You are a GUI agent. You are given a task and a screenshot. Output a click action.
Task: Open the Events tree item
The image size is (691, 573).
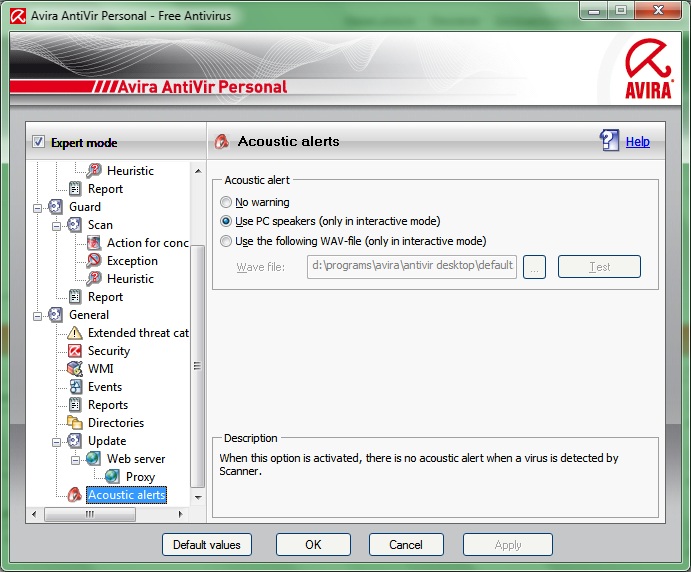[105, 387]
